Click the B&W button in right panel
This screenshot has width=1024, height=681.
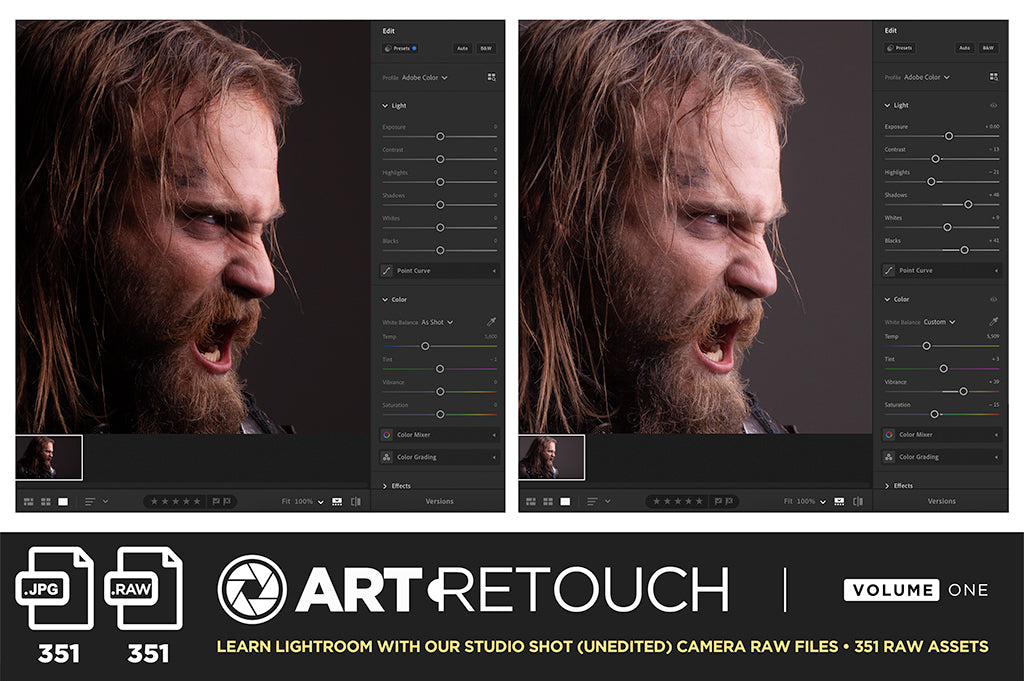pyautogui.click(x=988, y=48)
